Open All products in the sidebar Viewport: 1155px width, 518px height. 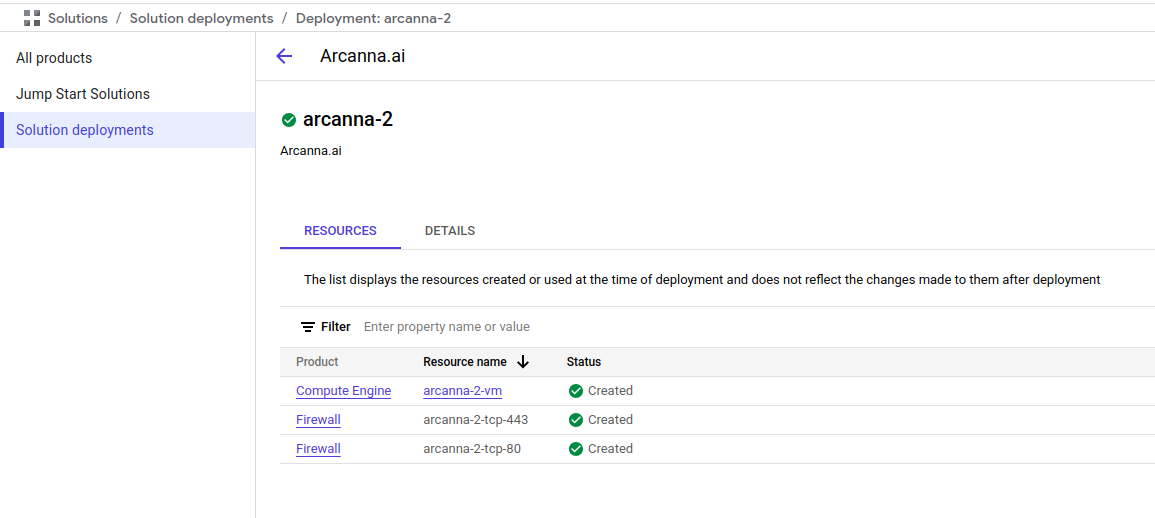click(x=54, y=58)
